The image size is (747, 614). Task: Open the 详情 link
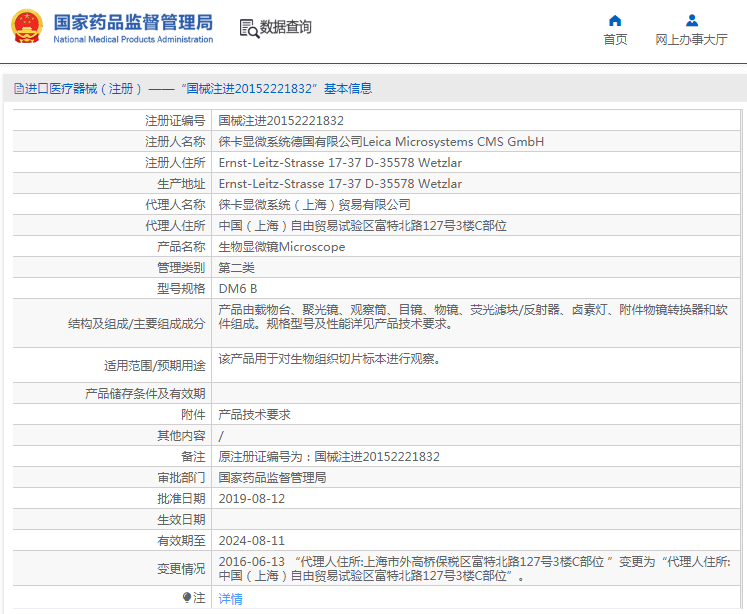click(x=230, y=599)
